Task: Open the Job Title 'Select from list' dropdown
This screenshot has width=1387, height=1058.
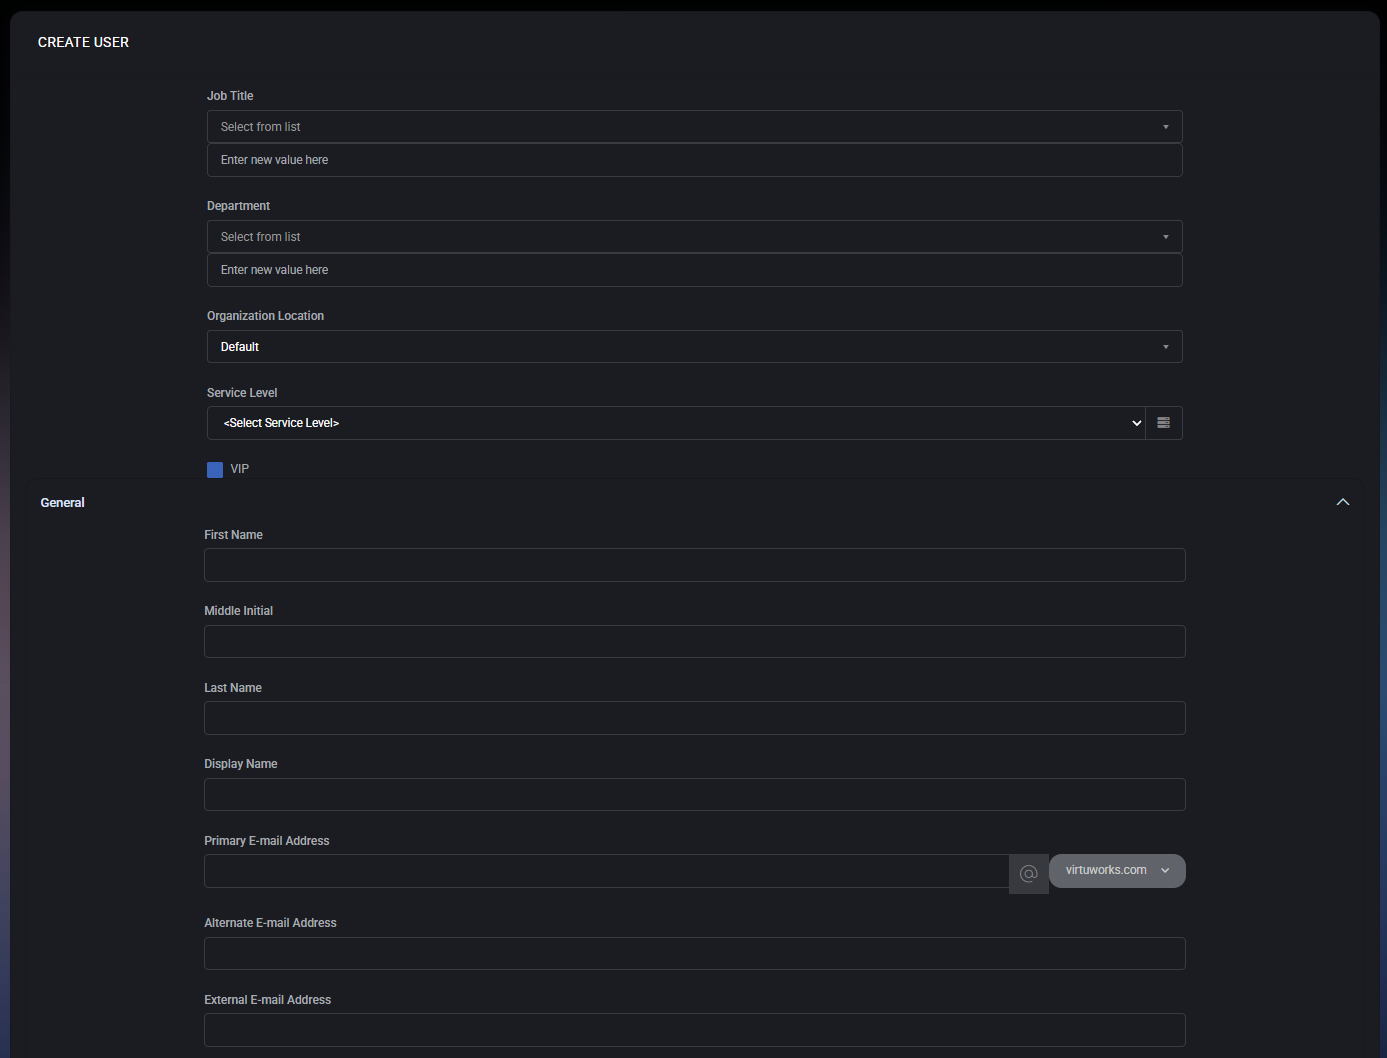Action: 694,126
